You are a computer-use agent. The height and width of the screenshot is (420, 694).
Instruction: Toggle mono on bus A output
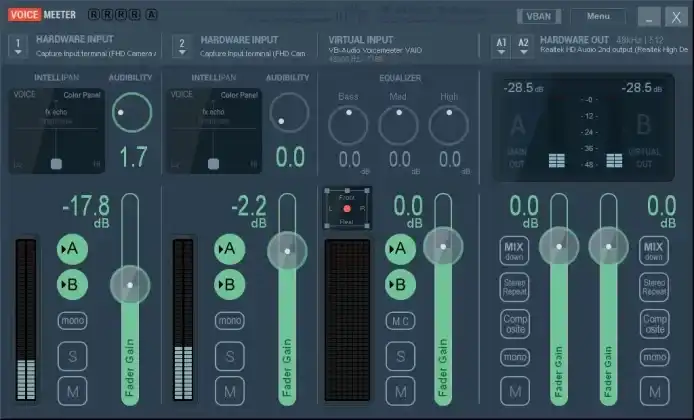pyautogui.click(x=514, y=357)
